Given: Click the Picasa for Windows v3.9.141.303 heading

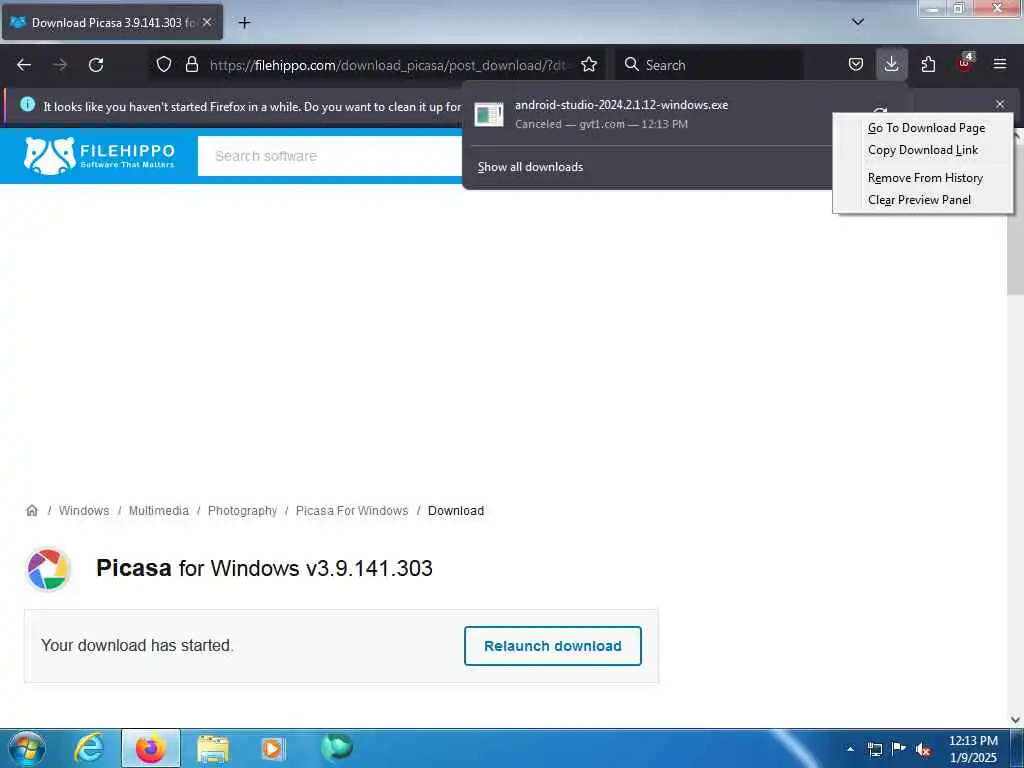Looking at the screenshot, I should (x=264, y=568).
